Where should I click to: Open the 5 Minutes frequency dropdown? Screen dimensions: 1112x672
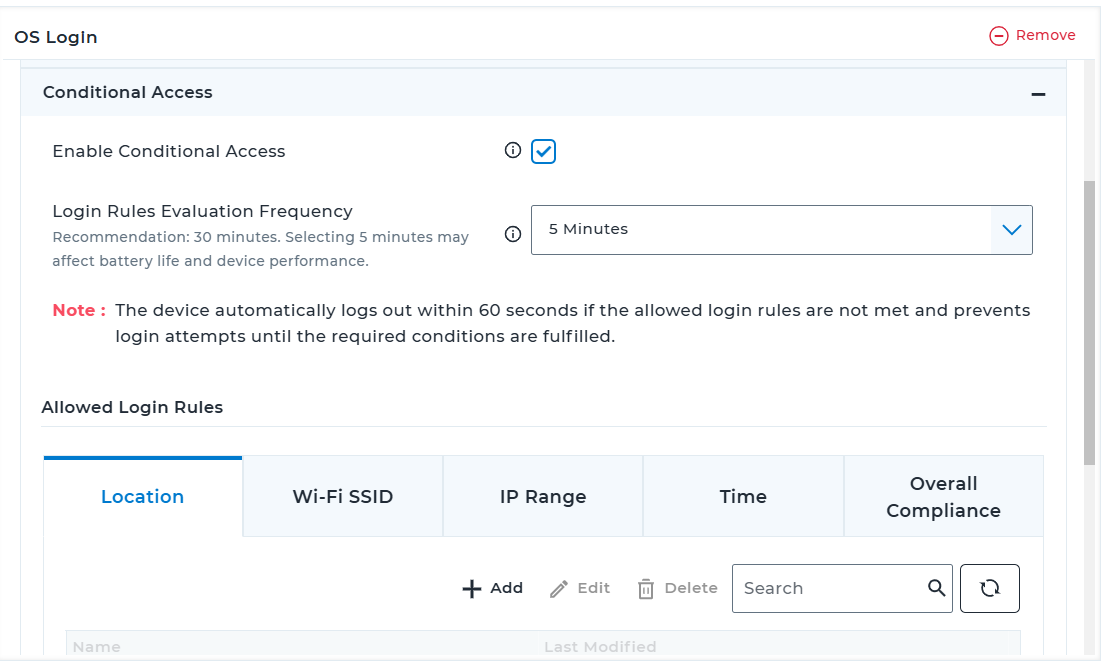781,230
